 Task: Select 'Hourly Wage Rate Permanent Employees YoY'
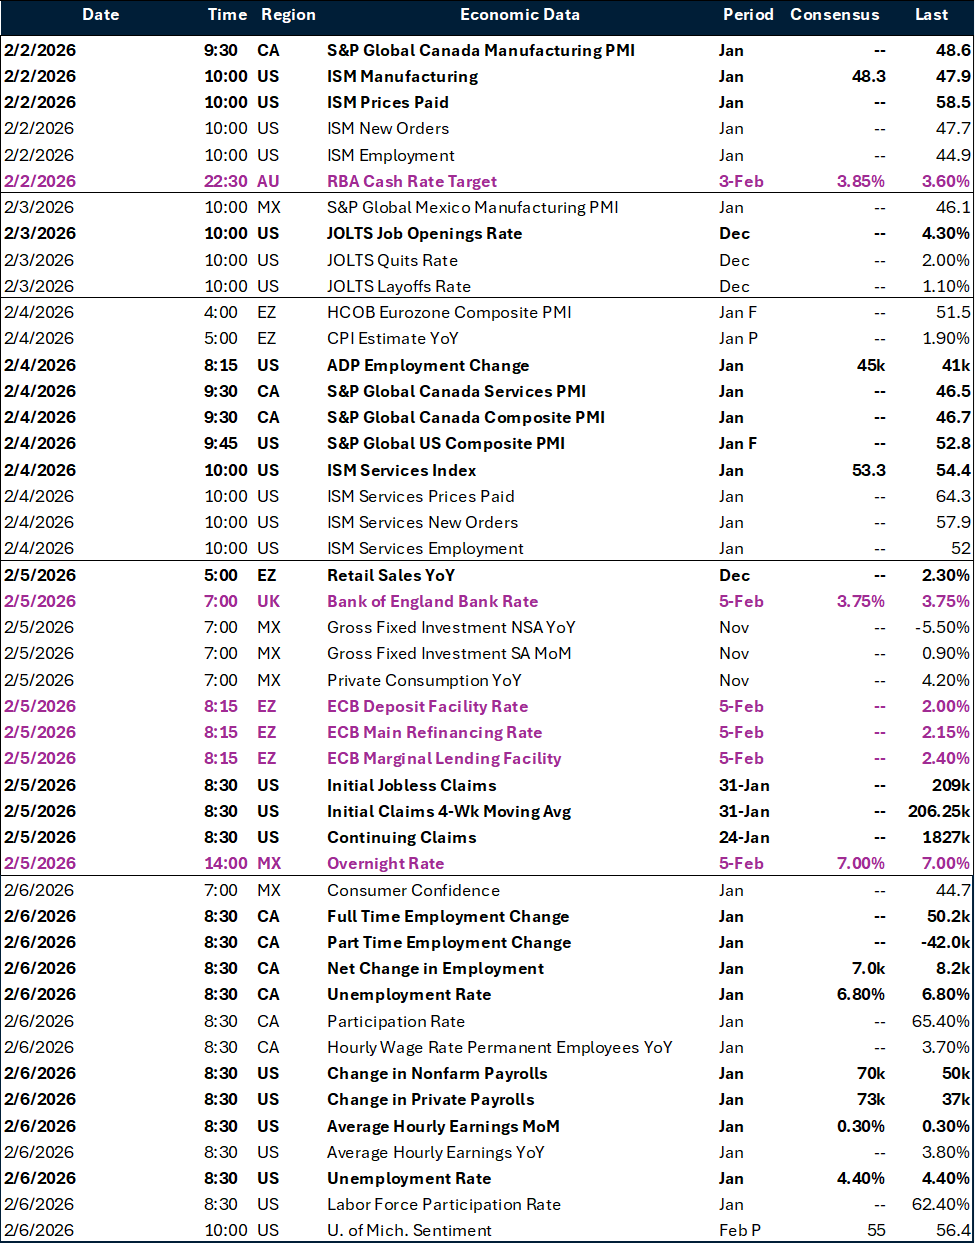pos(500,1047)
